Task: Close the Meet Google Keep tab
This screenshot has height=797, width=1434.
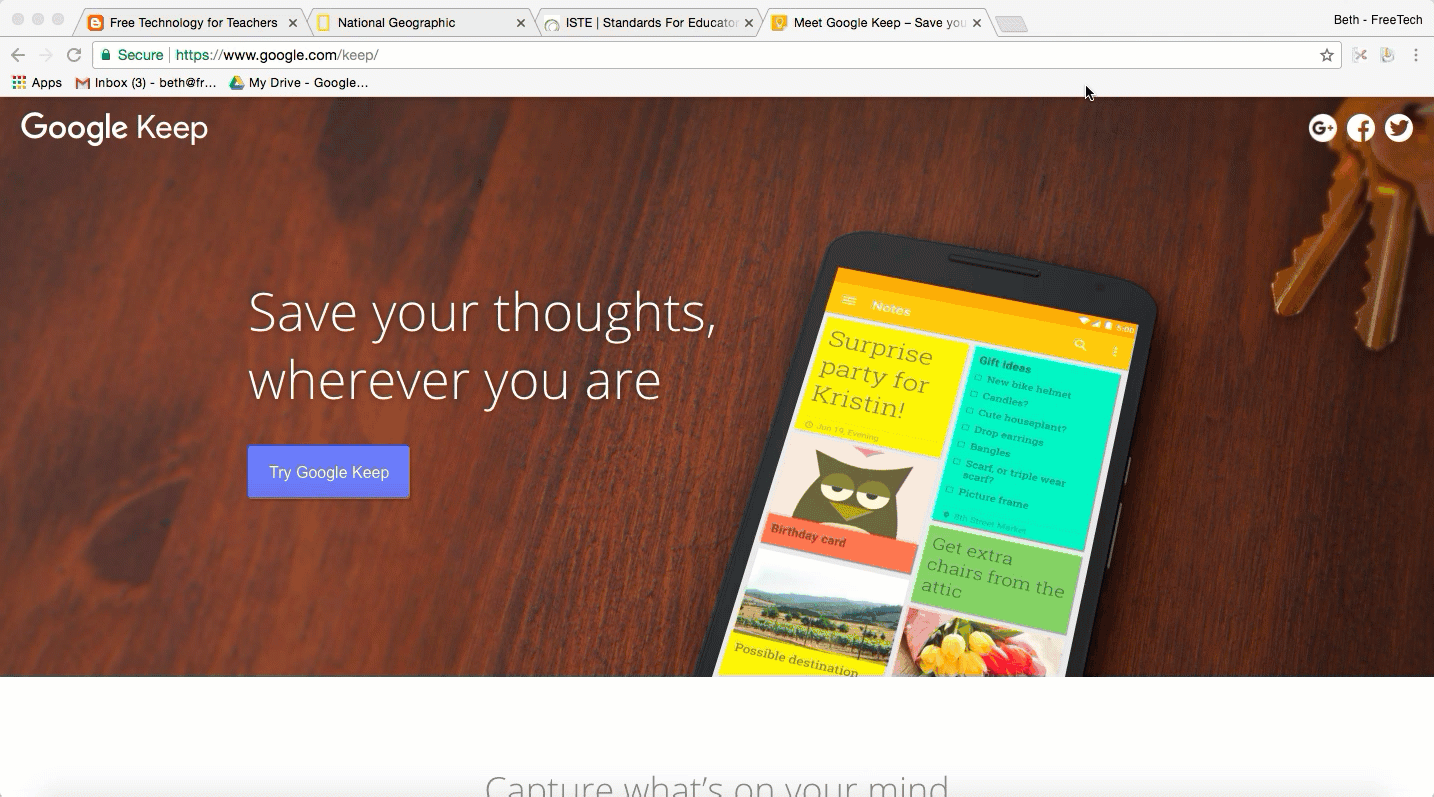Action: [x=977, y=23]
